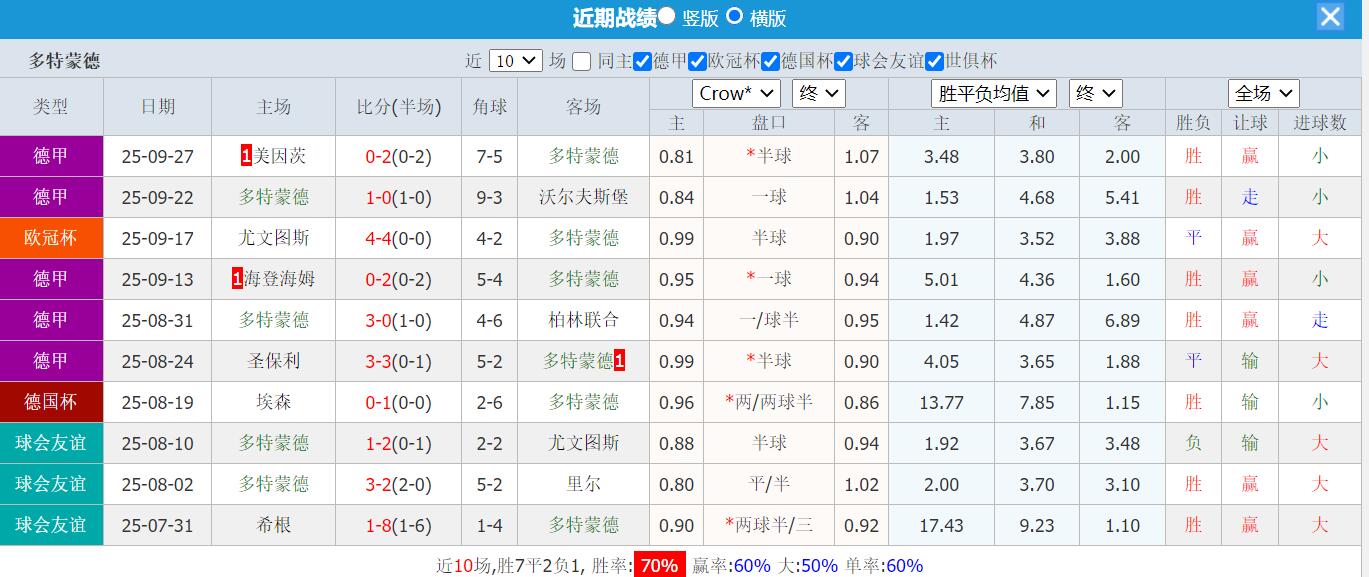Disable the 德国杯 filter checkbox

point(770,61)
